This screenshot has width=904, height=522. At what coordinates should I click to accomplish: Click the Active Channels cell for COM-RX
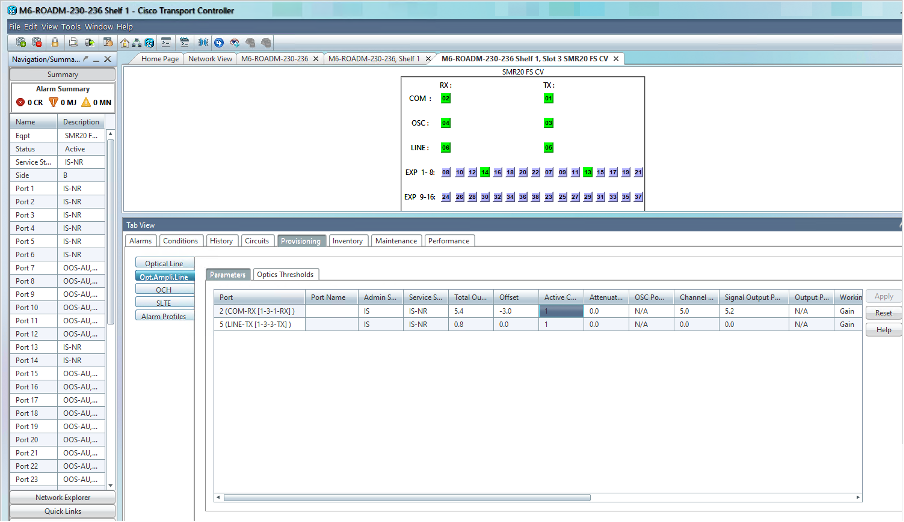(561, 311)
